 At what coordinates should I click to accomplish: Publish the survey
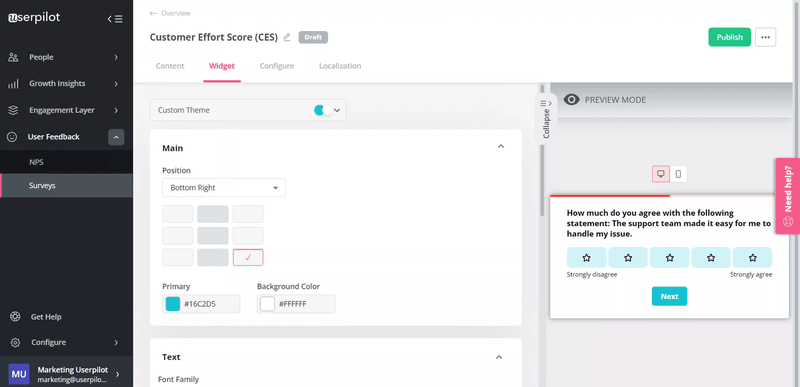pos(730,37)
